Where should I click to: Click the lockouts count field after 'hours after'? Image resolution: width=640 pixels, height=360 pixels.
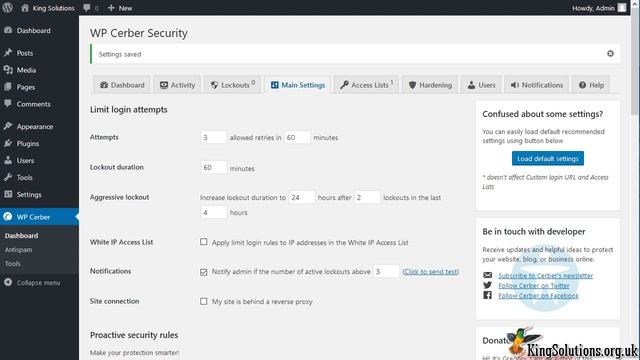click(367, 197)
